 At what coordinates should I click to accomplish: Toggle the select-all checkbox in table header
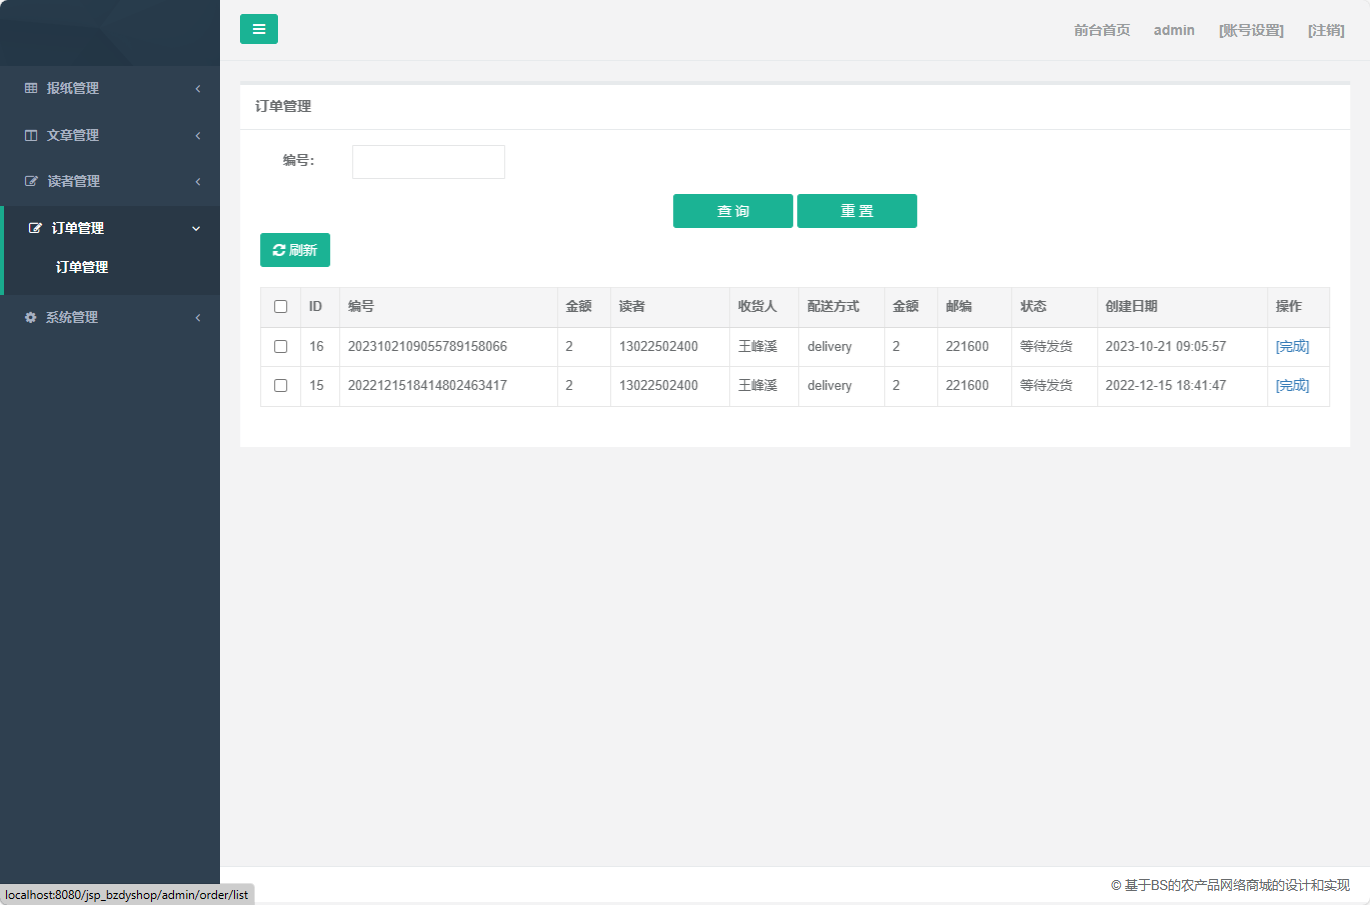click(x=281, y=307)
